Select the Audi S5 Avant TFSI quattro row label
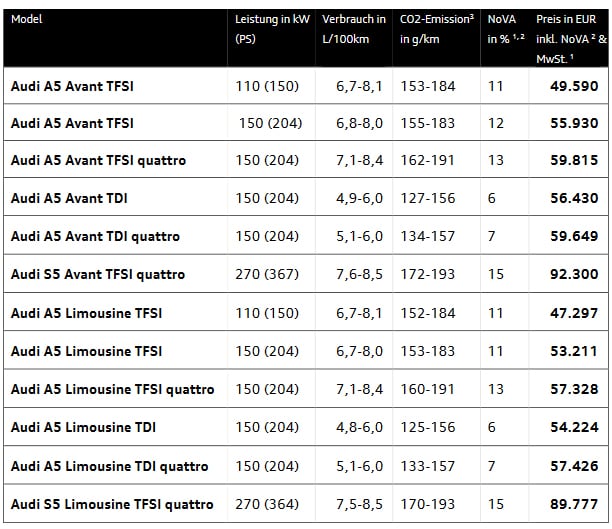The width and height of the screenshot is (612, 529). click(98, 275)
